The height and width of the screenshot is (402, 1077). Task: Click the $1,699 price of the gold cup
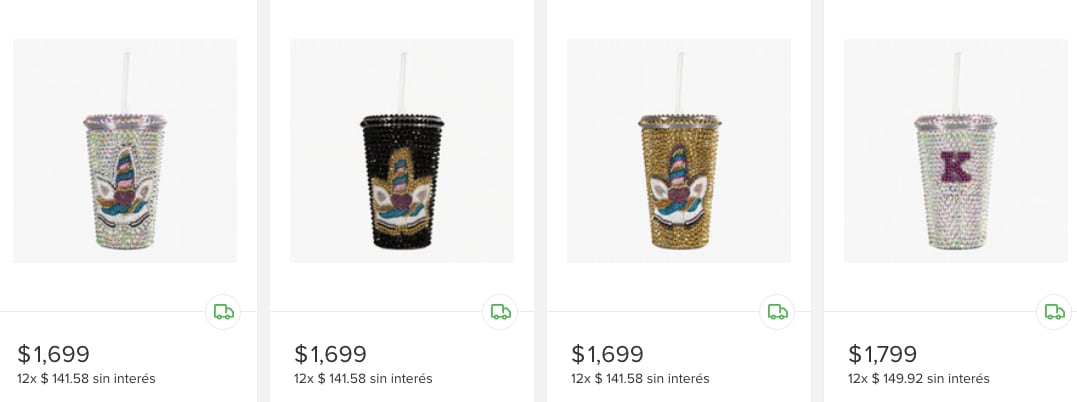pos(608,354)
